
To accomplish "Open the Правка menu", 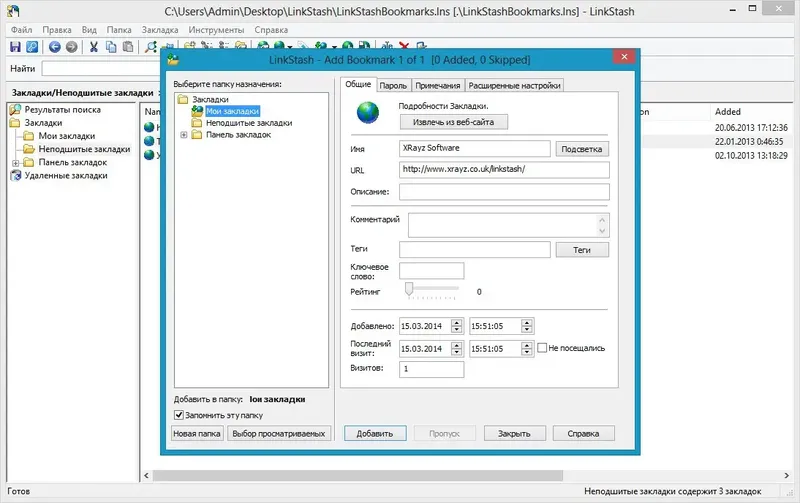I will coord(57,30).
